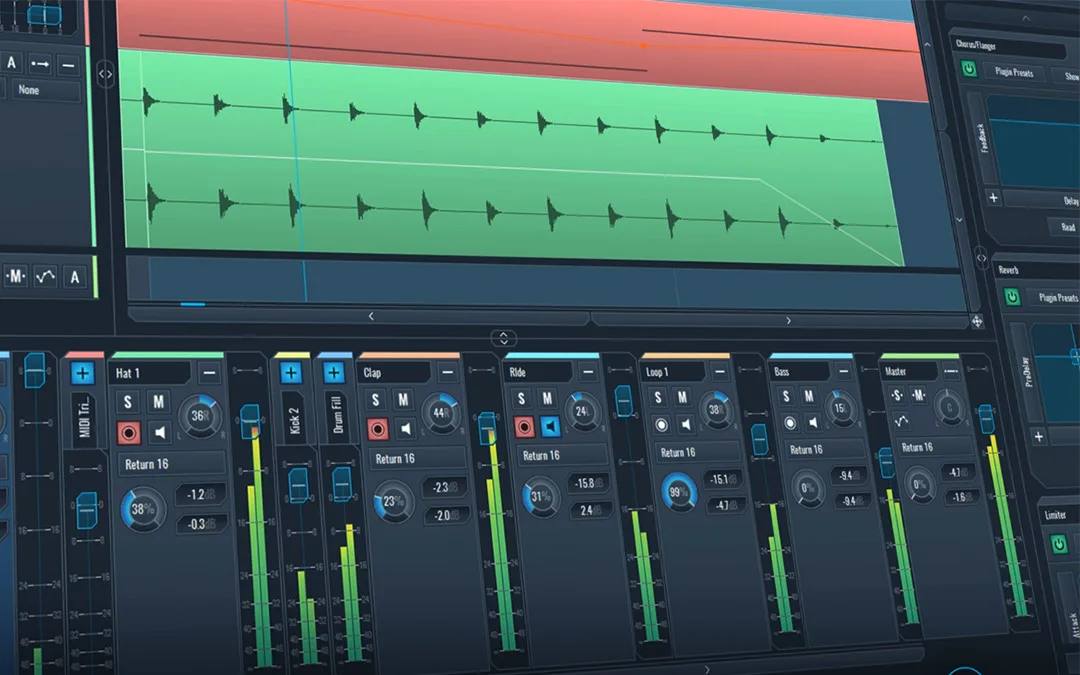
Task: Solo the Hat 1 channel
Action: [x=127, y=402]
